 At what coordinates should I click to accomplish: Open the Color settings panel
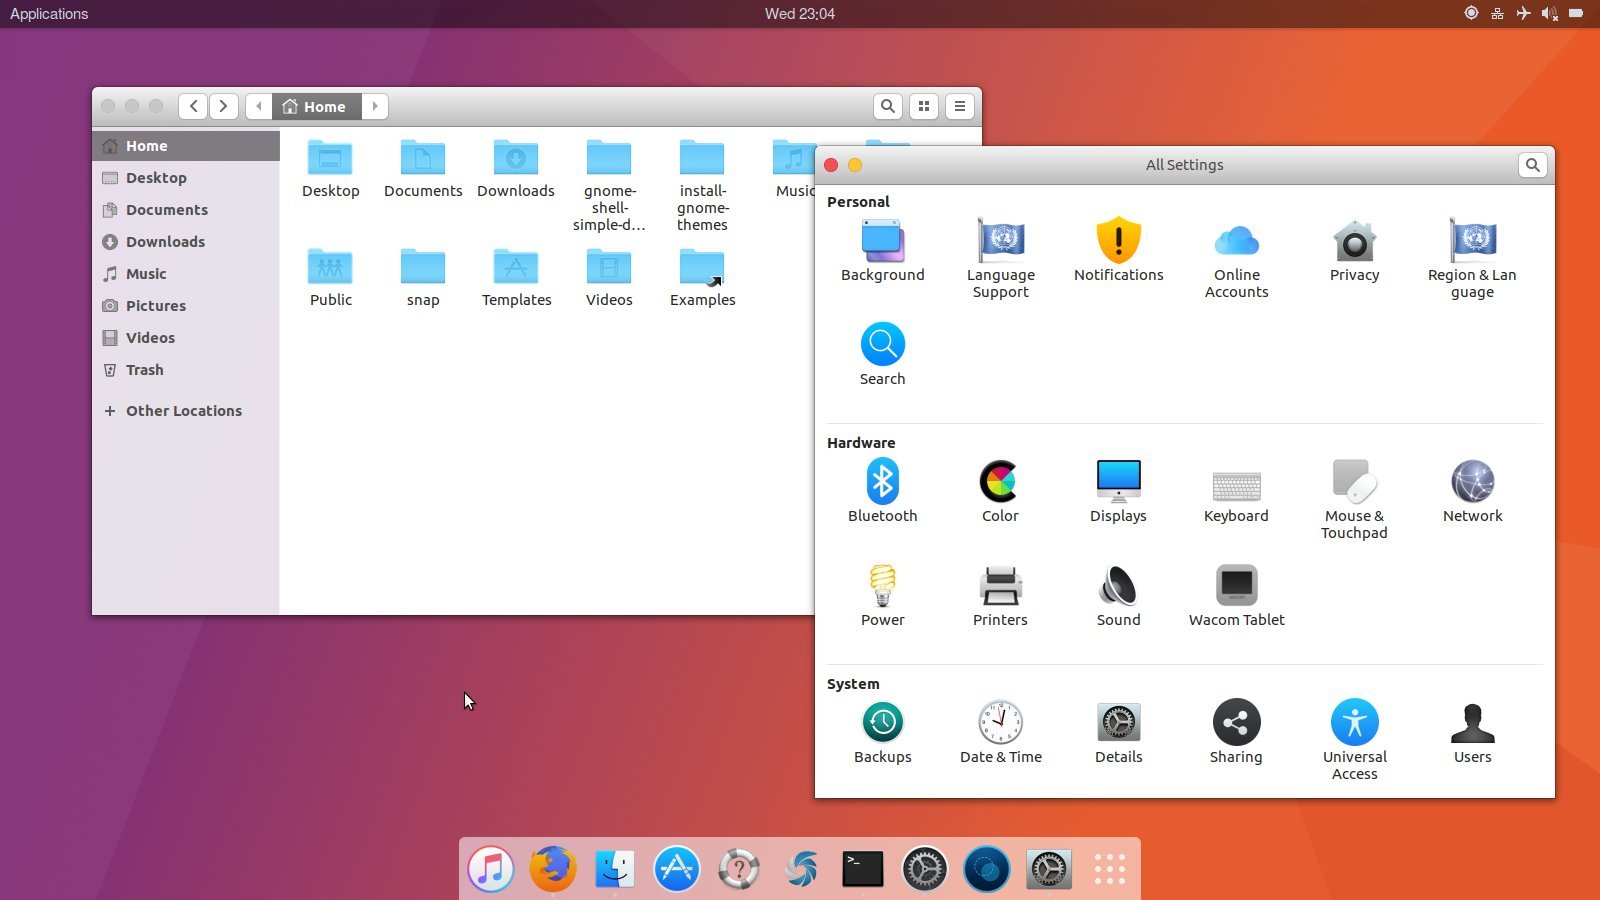pos(1000,483)
